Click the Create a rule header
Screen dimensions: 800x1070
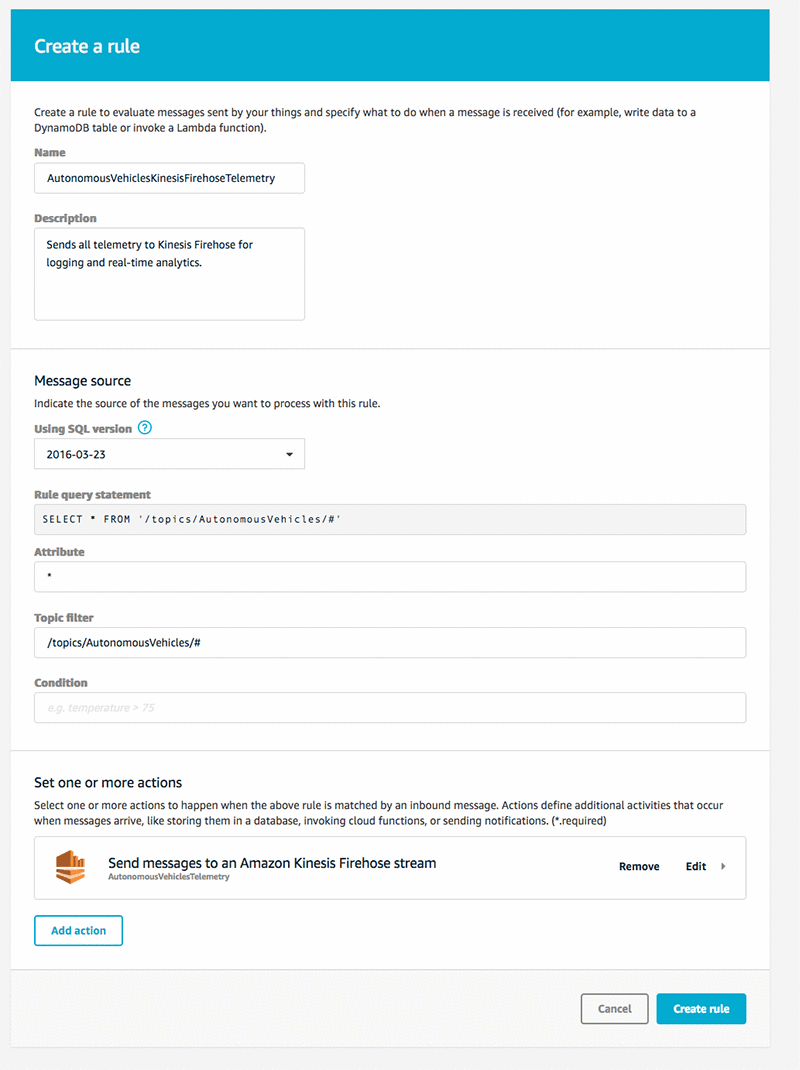[87, 46]
